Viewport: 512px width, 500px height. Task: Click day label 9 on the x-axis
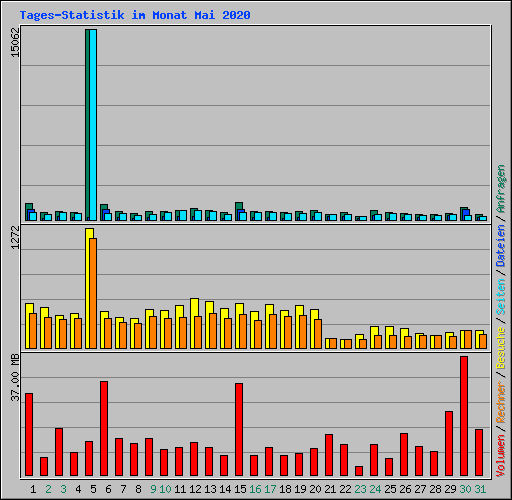point(153,489)
